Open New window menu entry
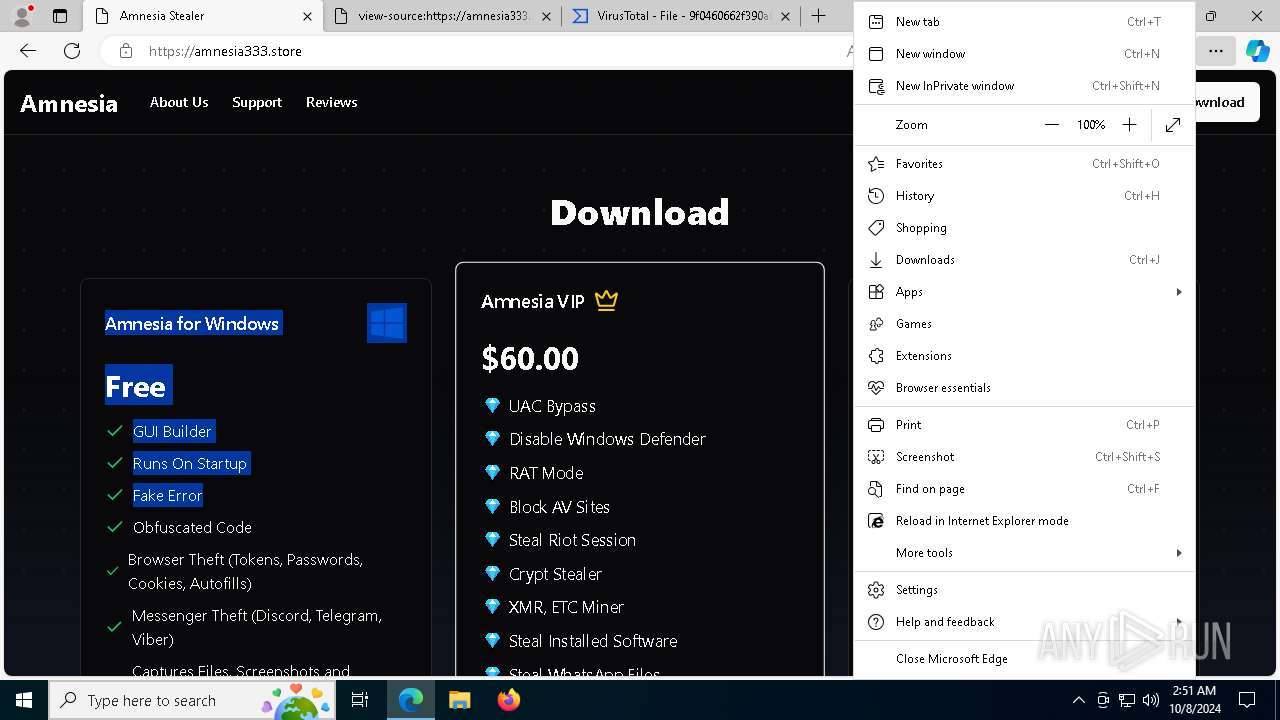This screenshot has width=1280, height=720. pos(1024,54)
